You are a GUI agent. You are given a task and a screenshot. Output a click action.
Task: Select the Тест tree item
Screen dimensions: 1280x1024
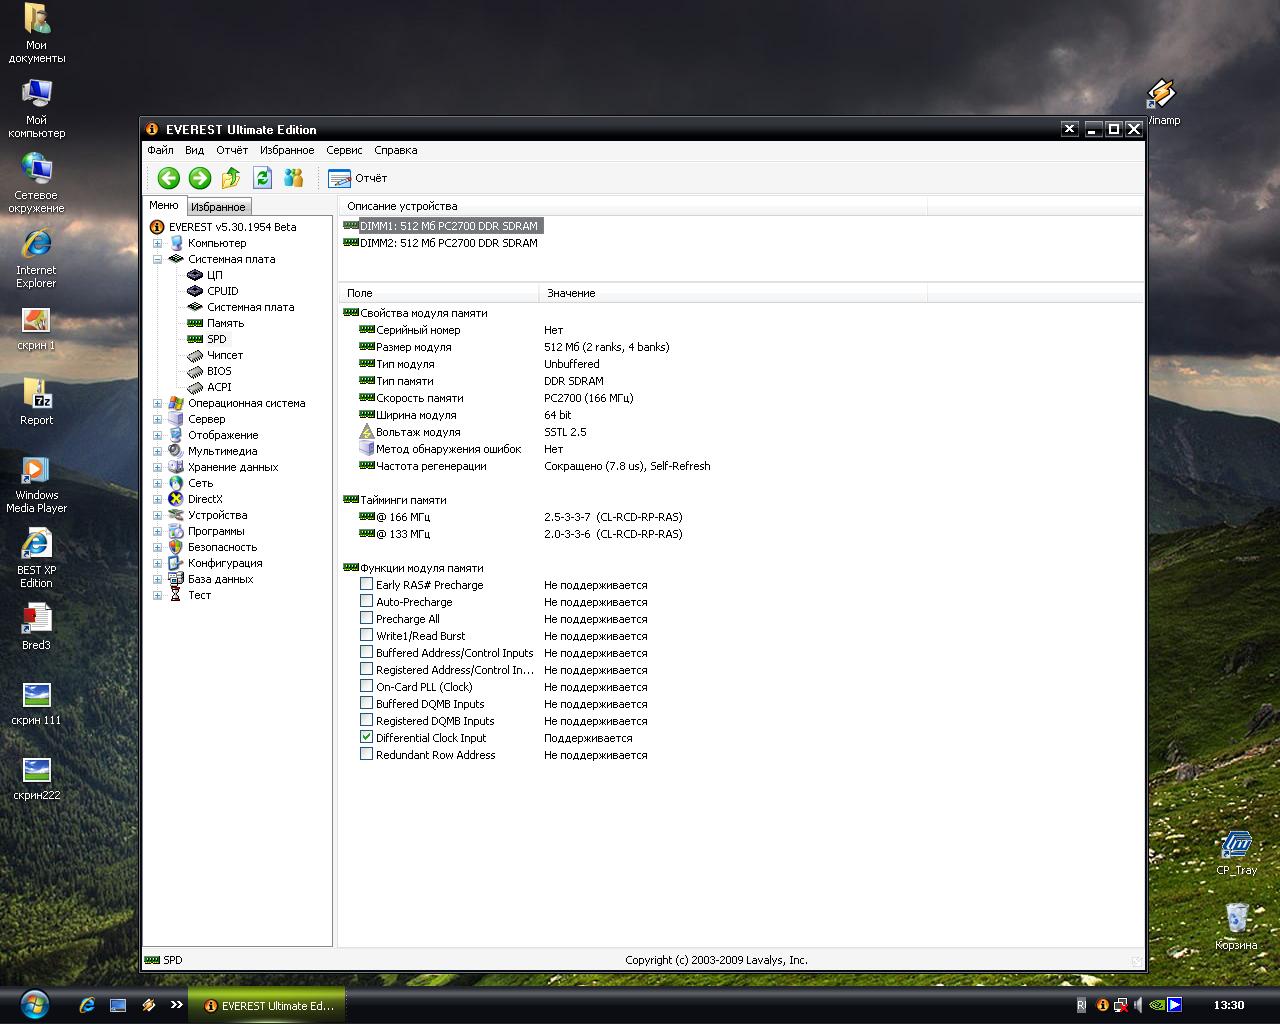point(199,595)
